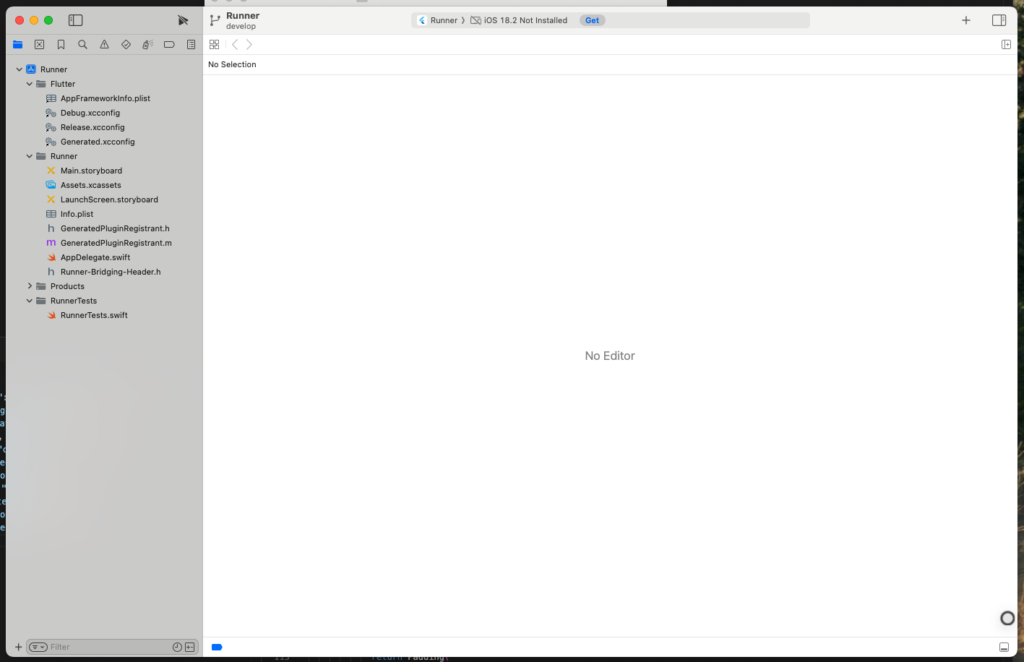Open the Test navigator diamond icon
This screenshot has height=662, width=1024.
click(x=126, y=44)
